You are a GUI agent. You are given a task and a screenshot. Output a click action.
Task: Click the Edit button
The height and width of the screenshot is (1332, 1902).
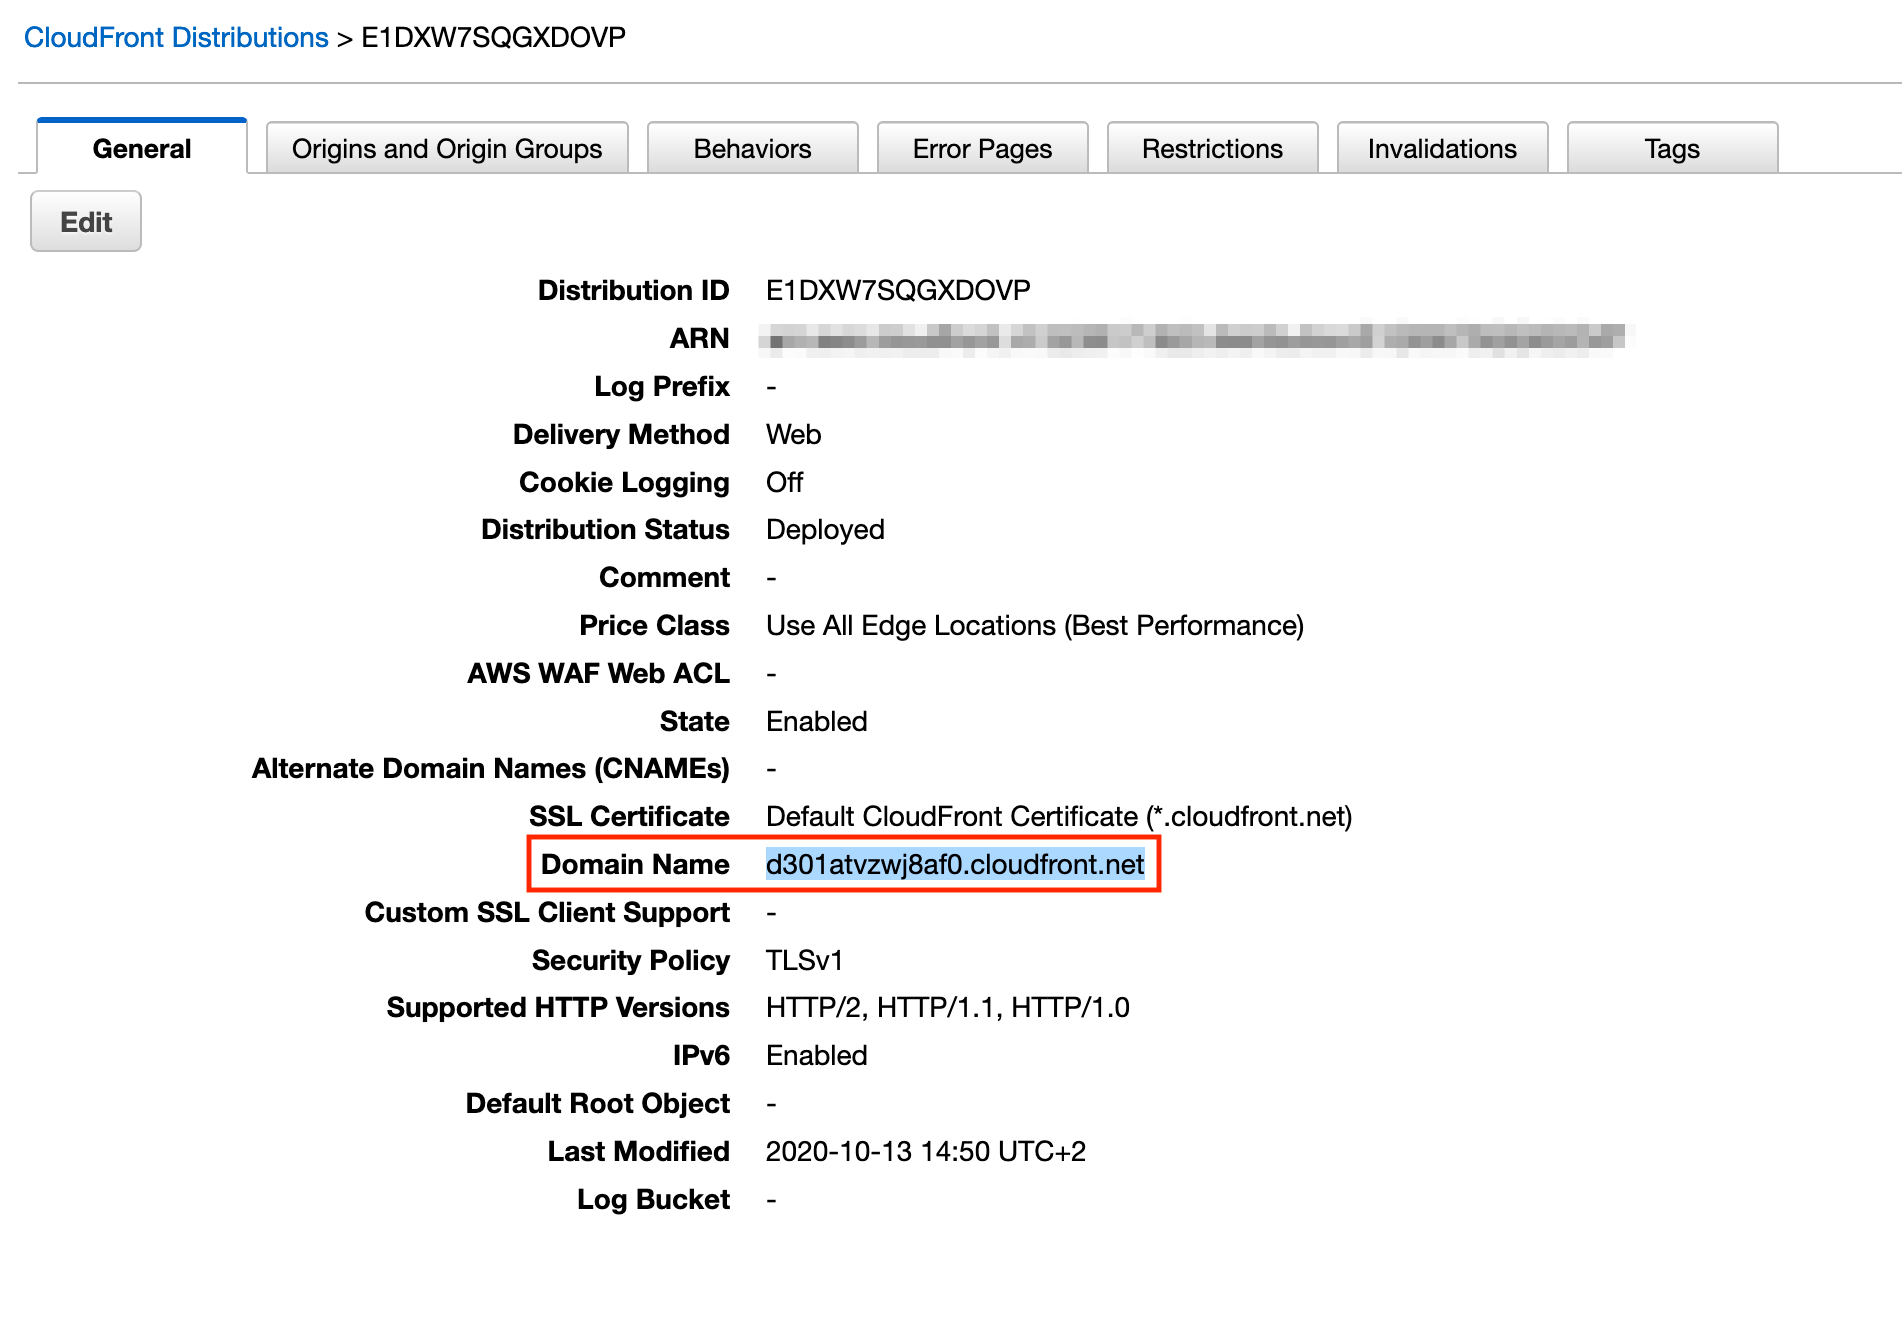pyautogui.click(x=86, y=221)
